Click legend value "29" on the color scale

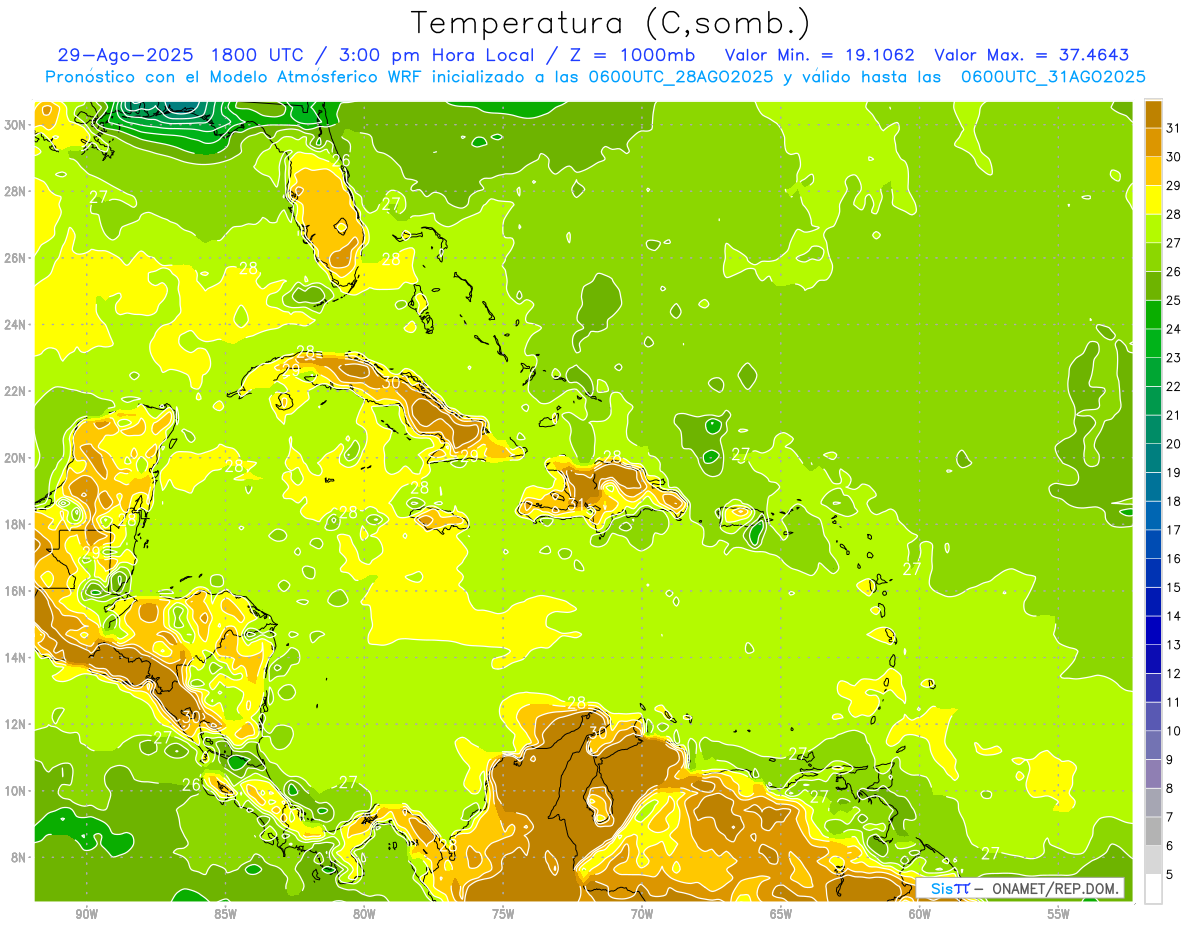(x=1174, y=186)
